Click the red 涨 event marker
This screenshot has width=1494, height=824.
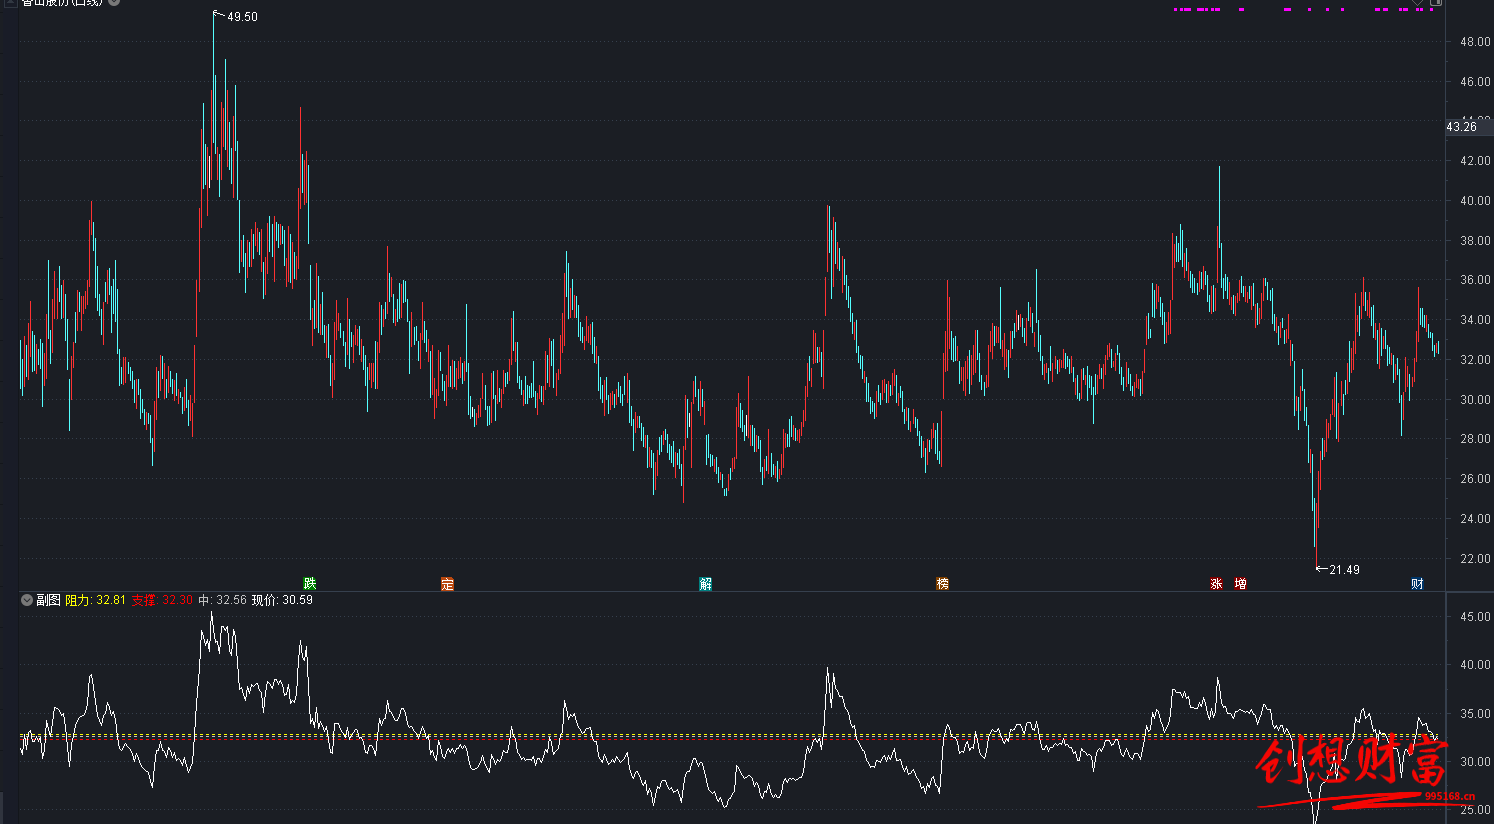pyautogui.click(x=1217, y=584)
